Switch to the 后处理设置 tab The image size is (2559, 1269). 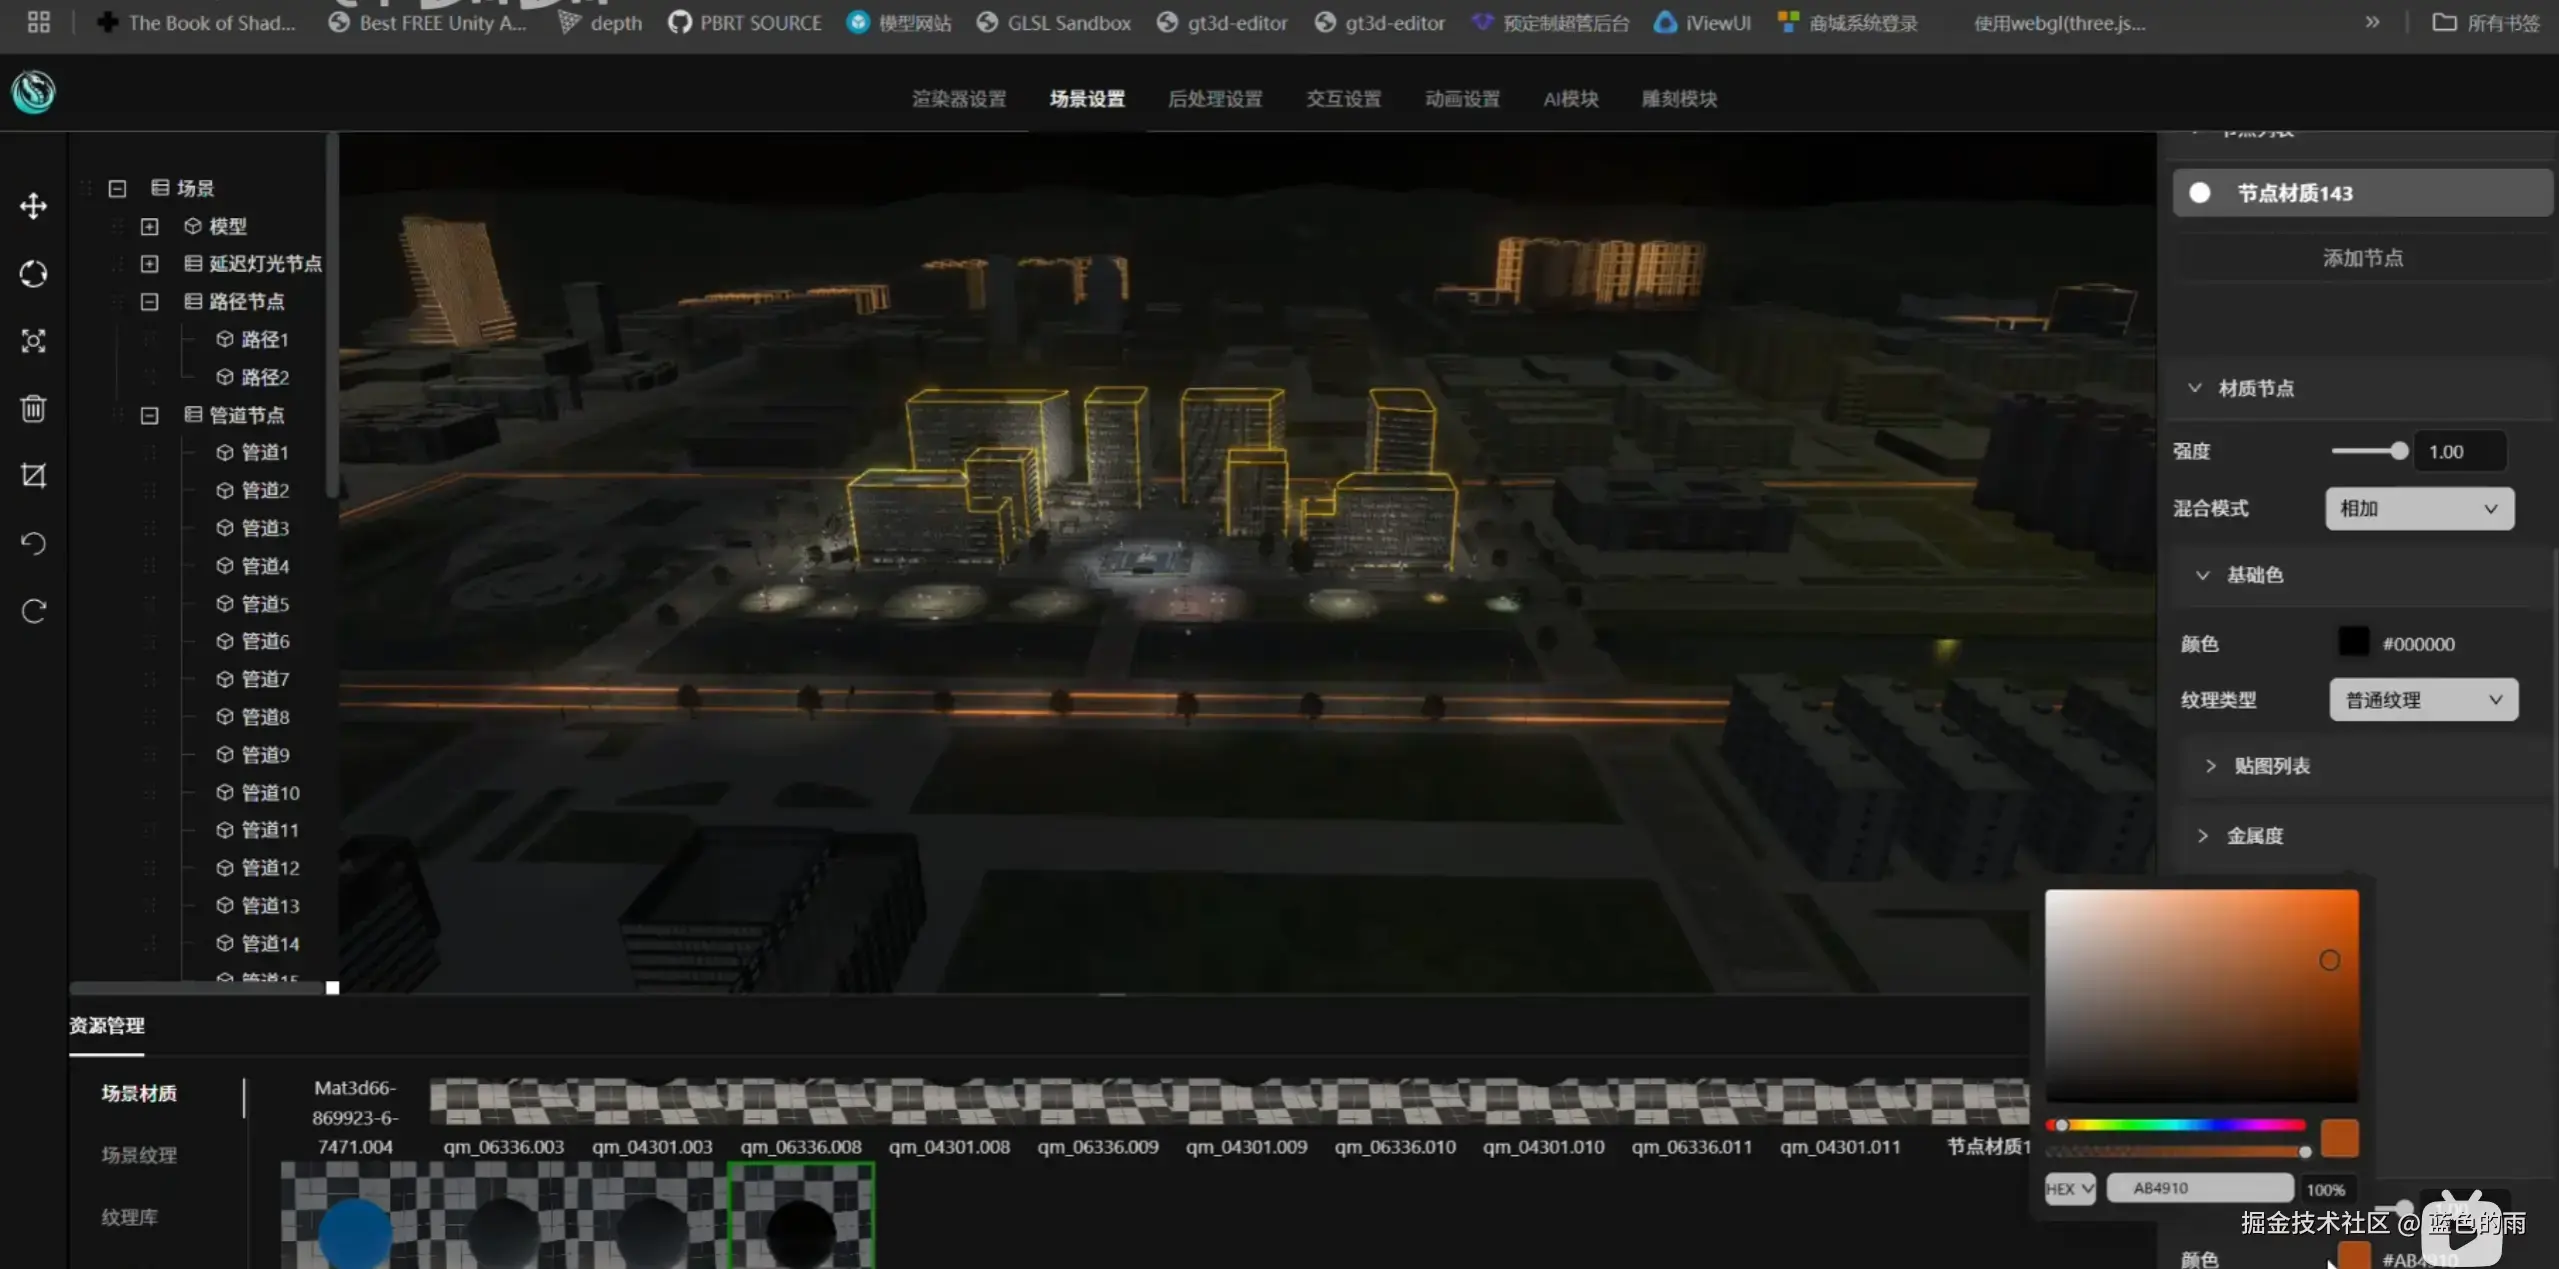coord(1214,99)
